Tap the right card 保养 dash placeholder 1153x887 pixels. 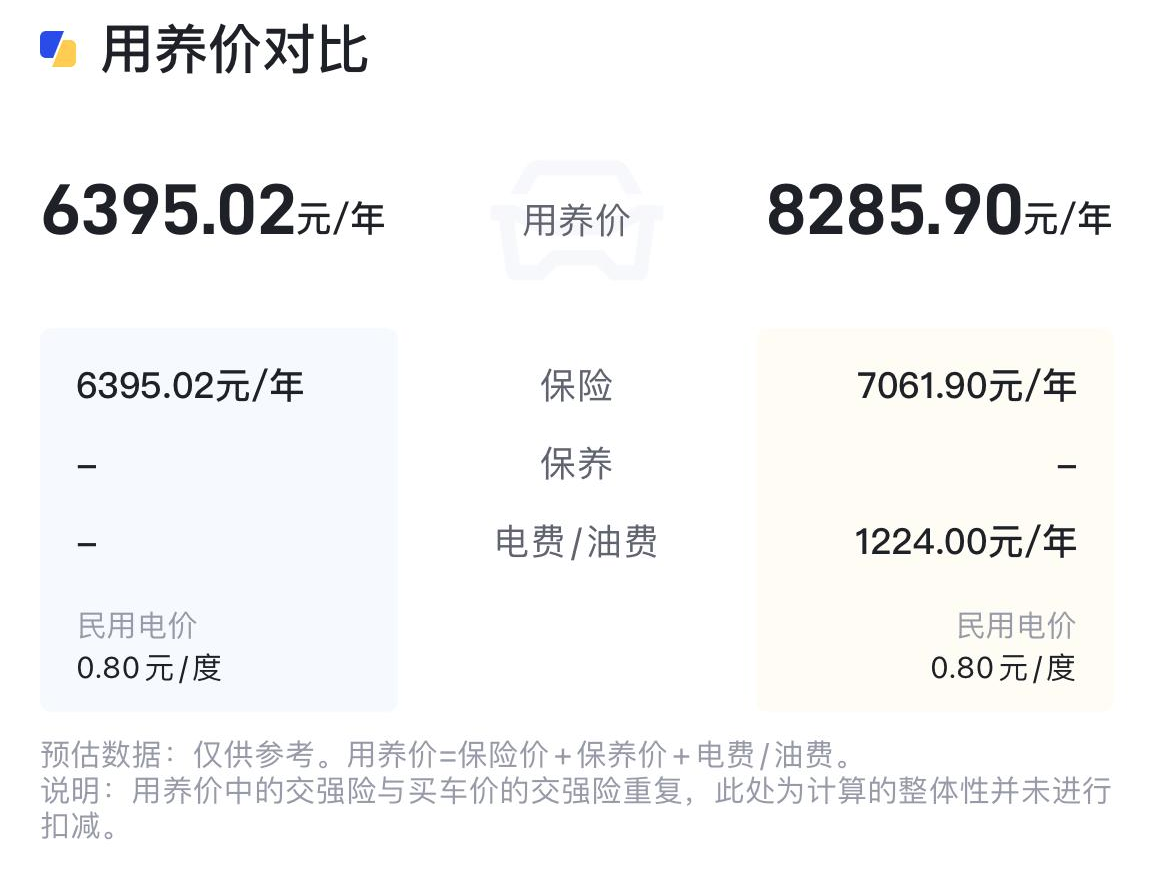(x=1066, y=465)
